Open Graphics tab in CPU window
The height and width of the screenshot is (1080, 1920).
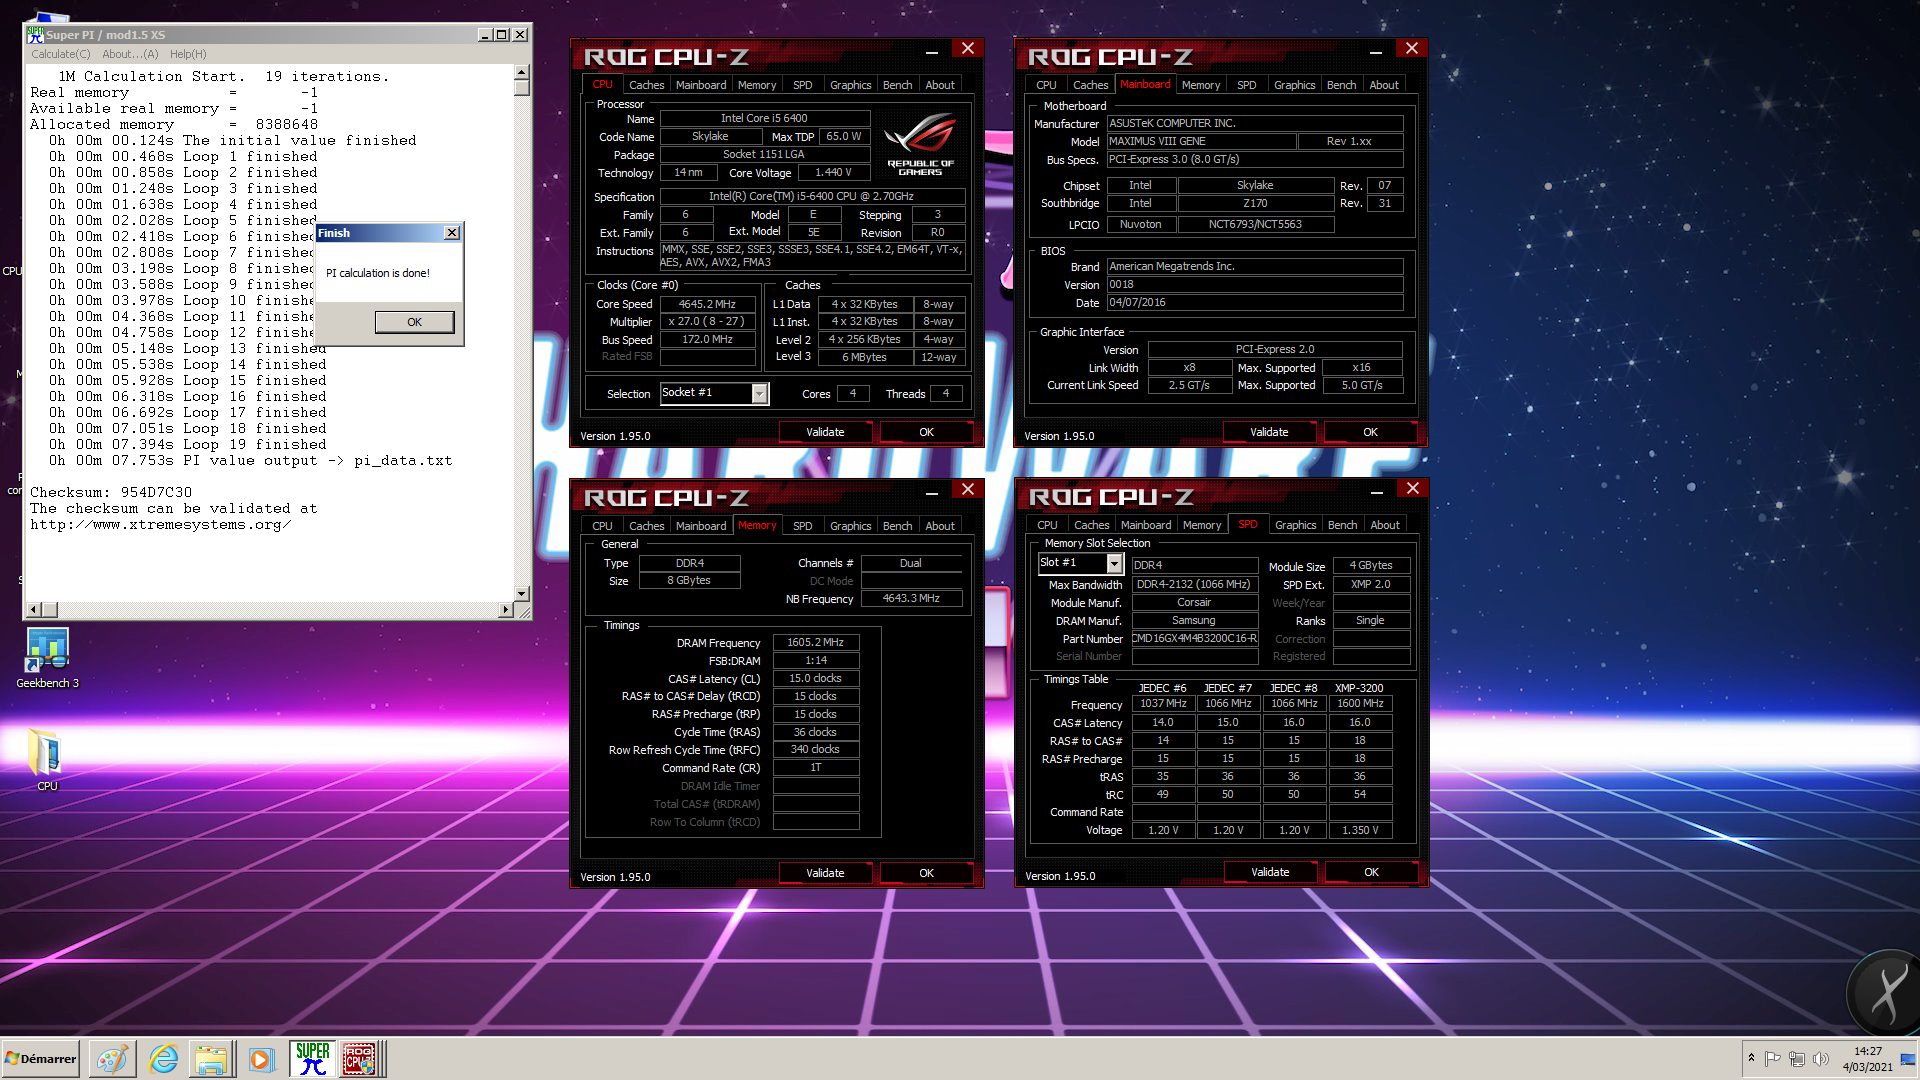(850, 85)
